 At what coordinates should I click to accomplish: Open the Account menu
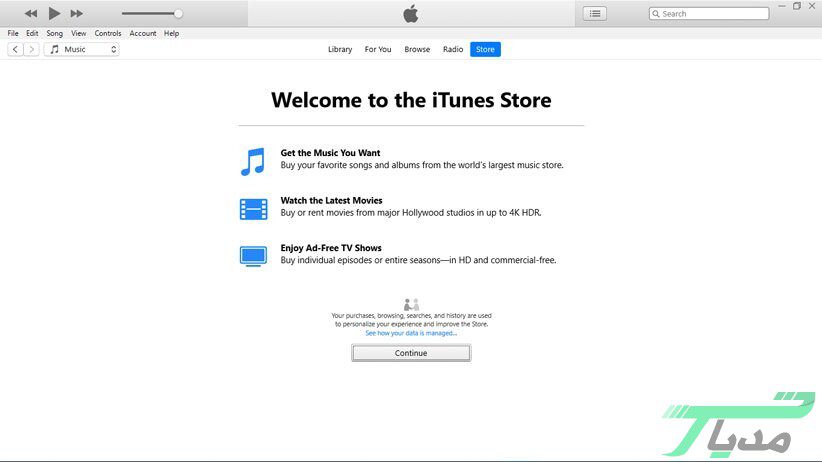[x=143, y=33]
